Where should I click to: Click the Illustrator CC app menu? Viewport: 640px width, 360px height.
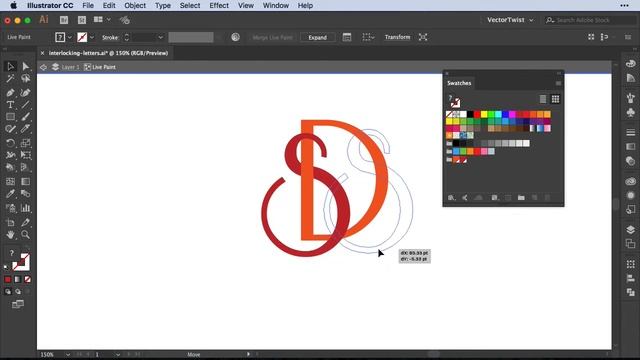coord(50,5)
